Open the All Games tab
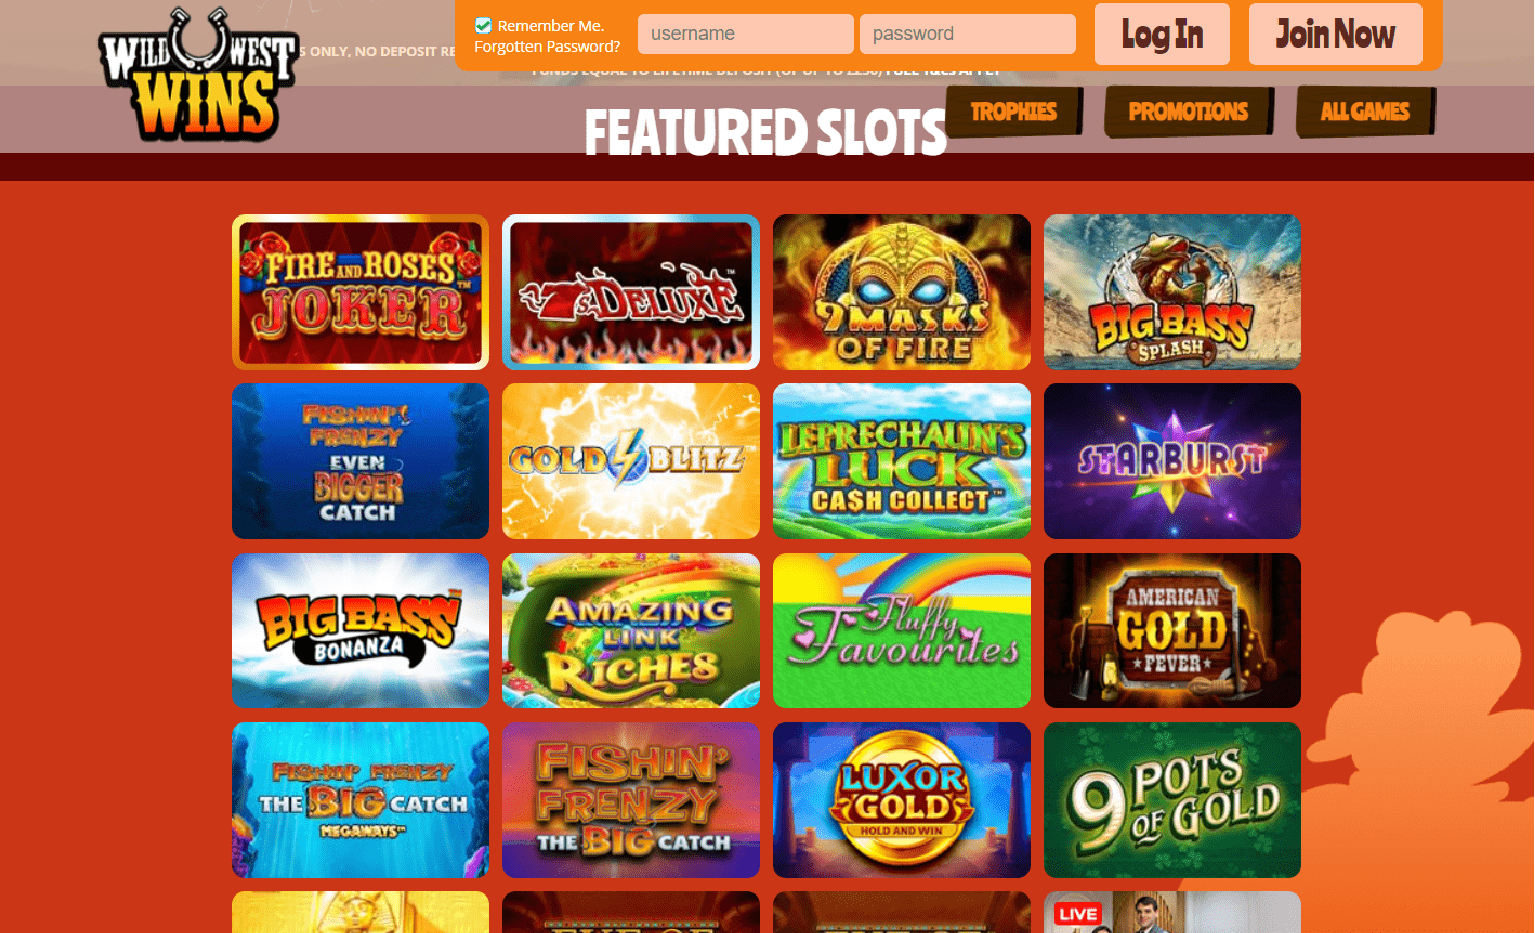The height and width of the screenshot is (933, 1535). 1365,111
